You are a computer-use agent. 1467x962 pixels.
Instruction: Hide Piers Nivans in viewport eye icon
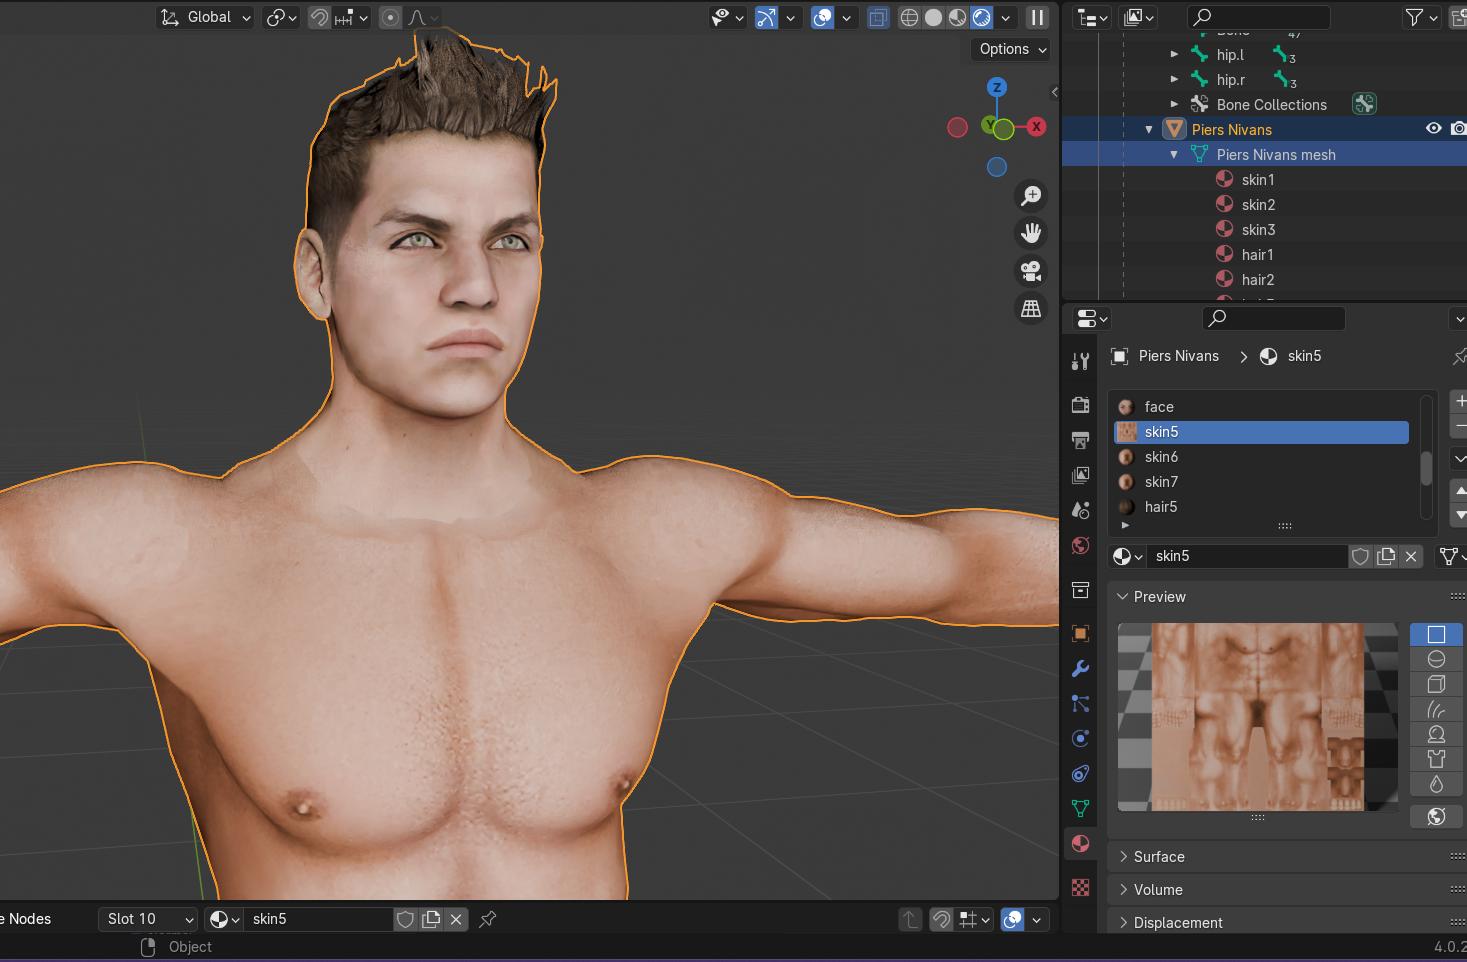(x=1433, y=129)
